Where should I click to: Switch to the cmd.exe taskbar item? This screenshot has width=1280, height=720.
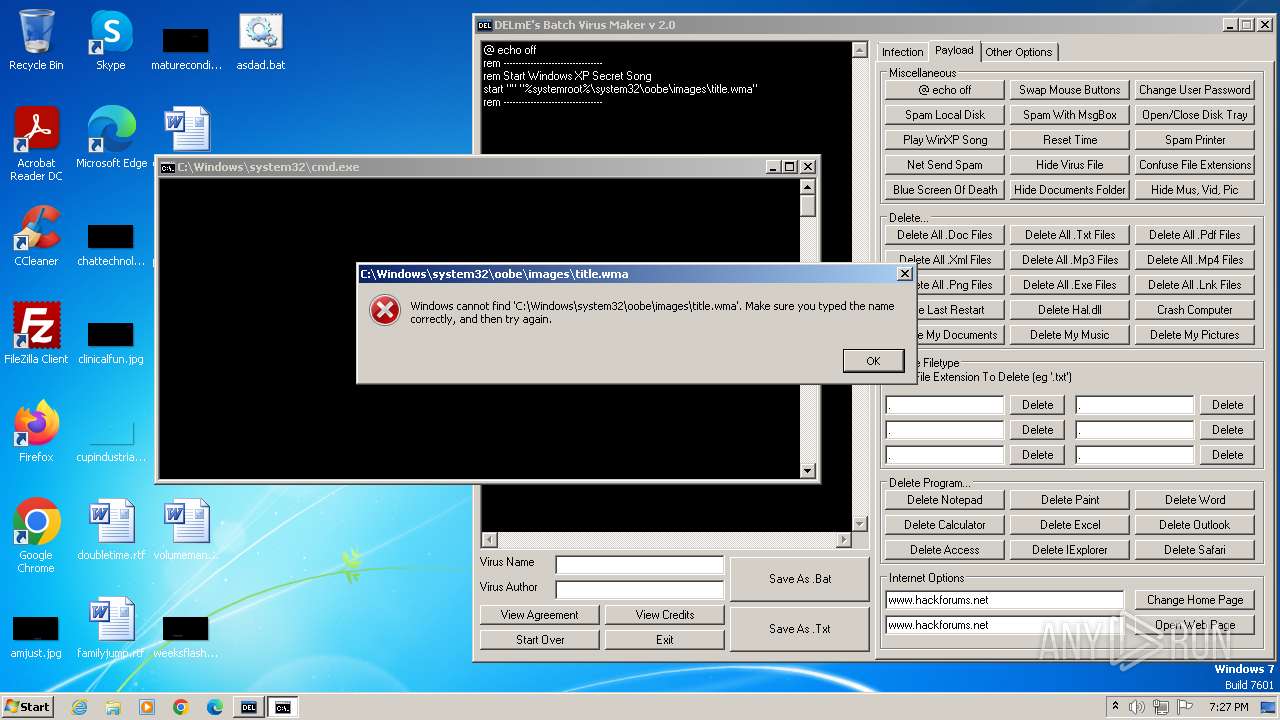pos(283,707)
